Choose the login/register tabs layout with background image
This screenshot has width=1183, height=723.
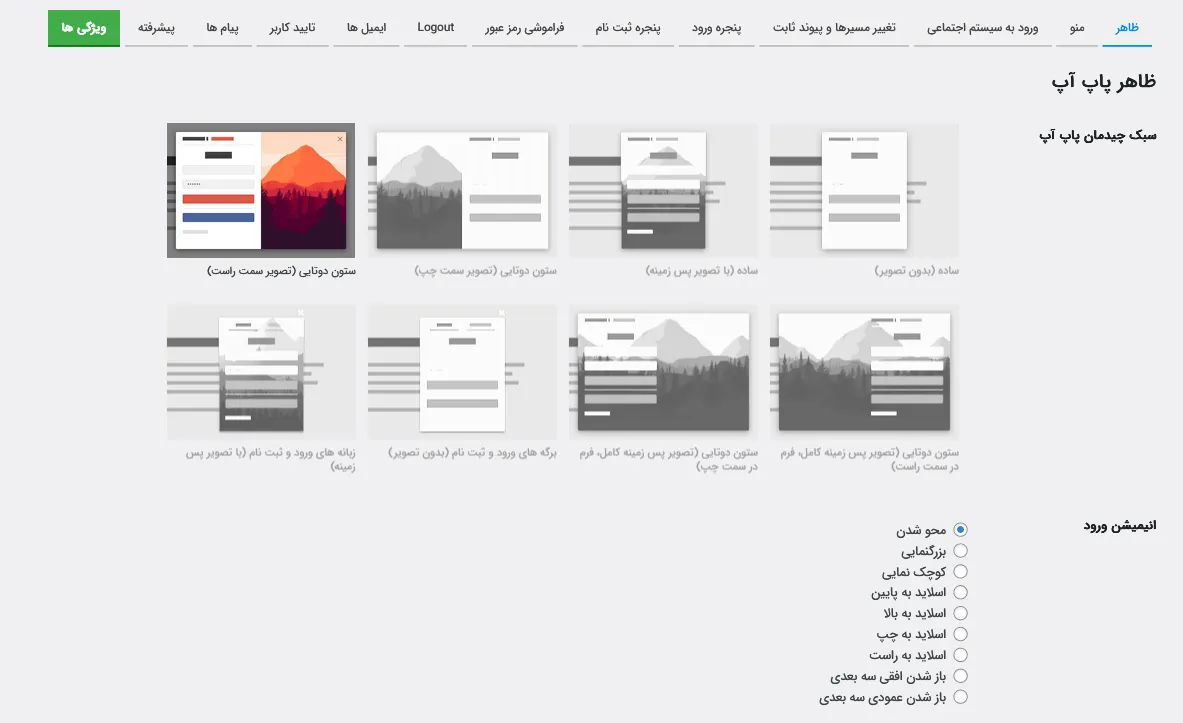(261, 372)
